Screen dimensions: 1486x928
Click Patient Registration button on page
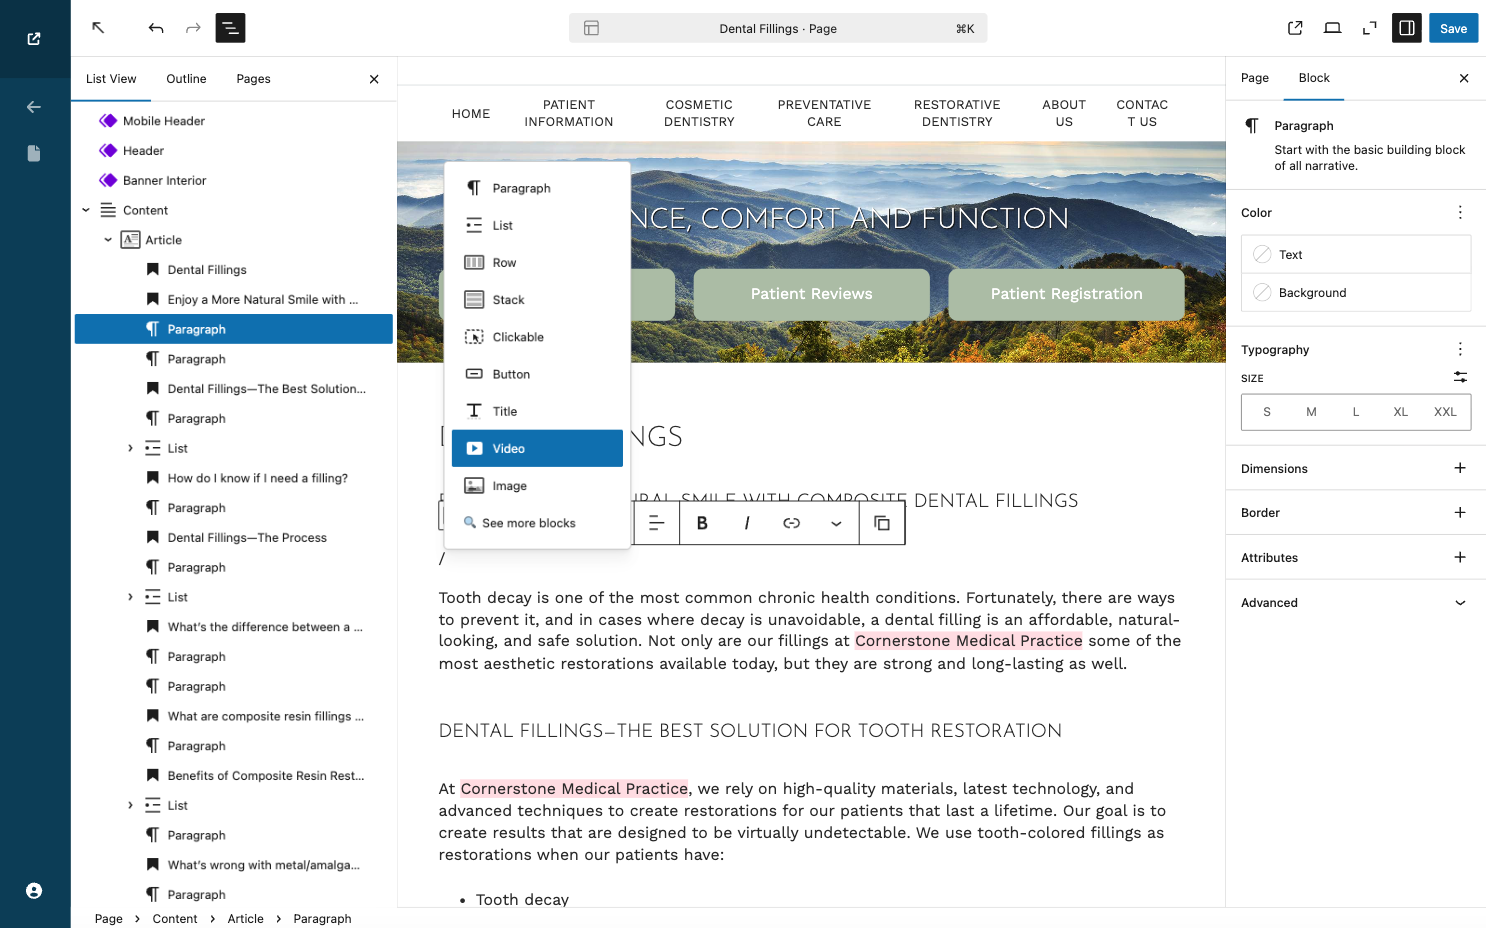coord(1066,294)
